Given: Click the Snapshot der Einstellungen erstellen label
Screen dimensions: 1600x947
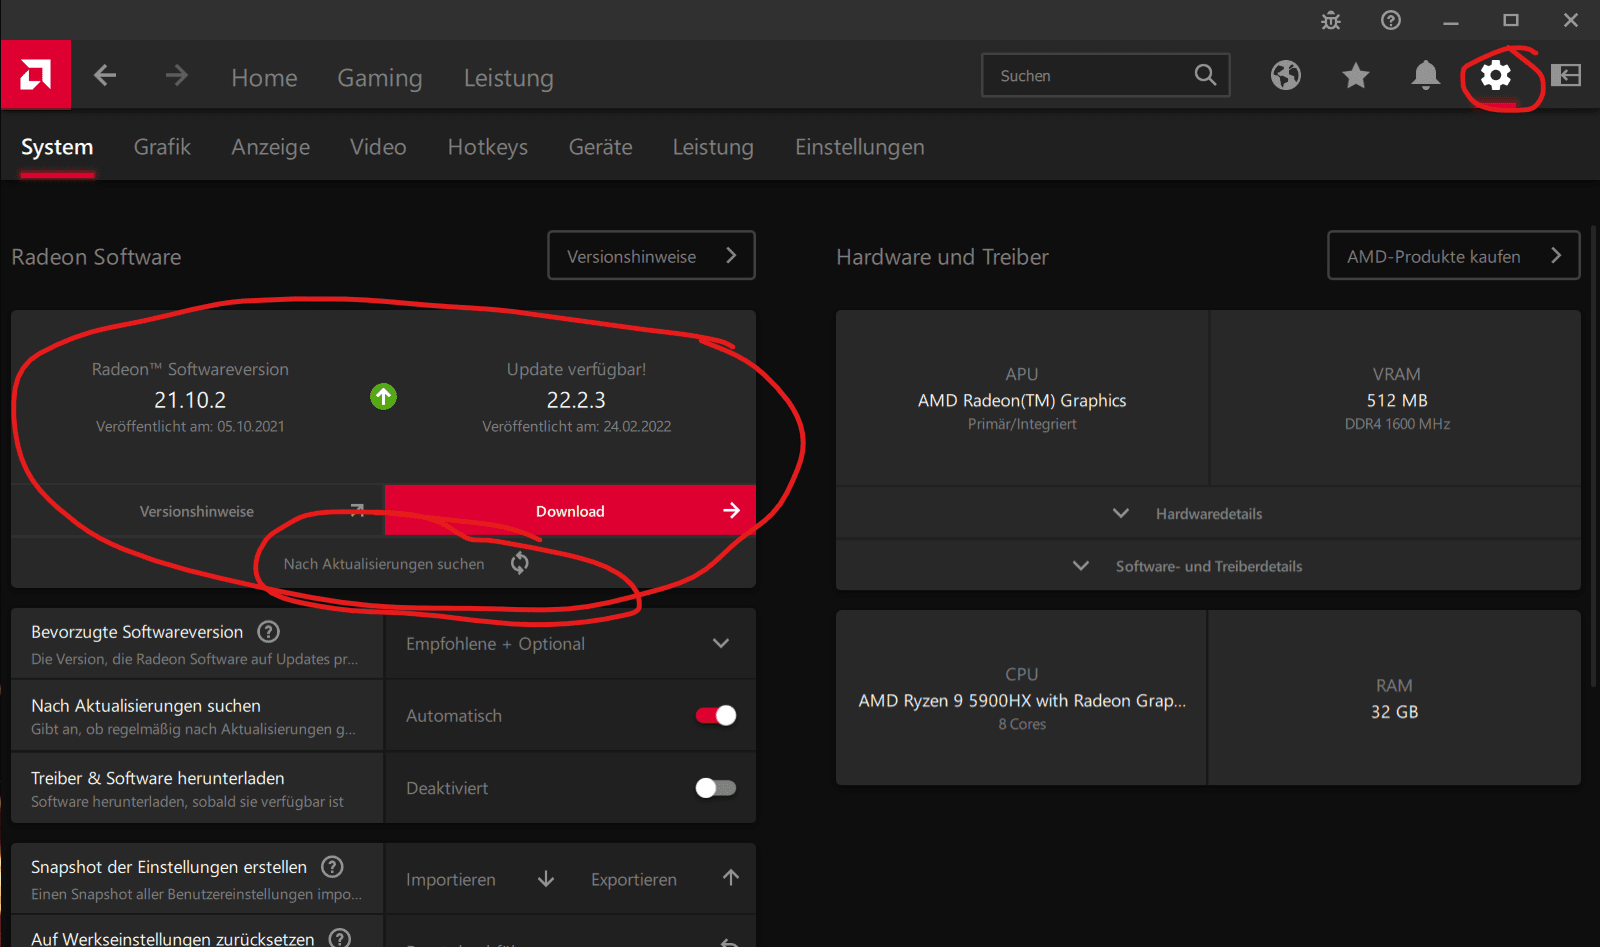Looking at the screenshot, I should (169, 867).
